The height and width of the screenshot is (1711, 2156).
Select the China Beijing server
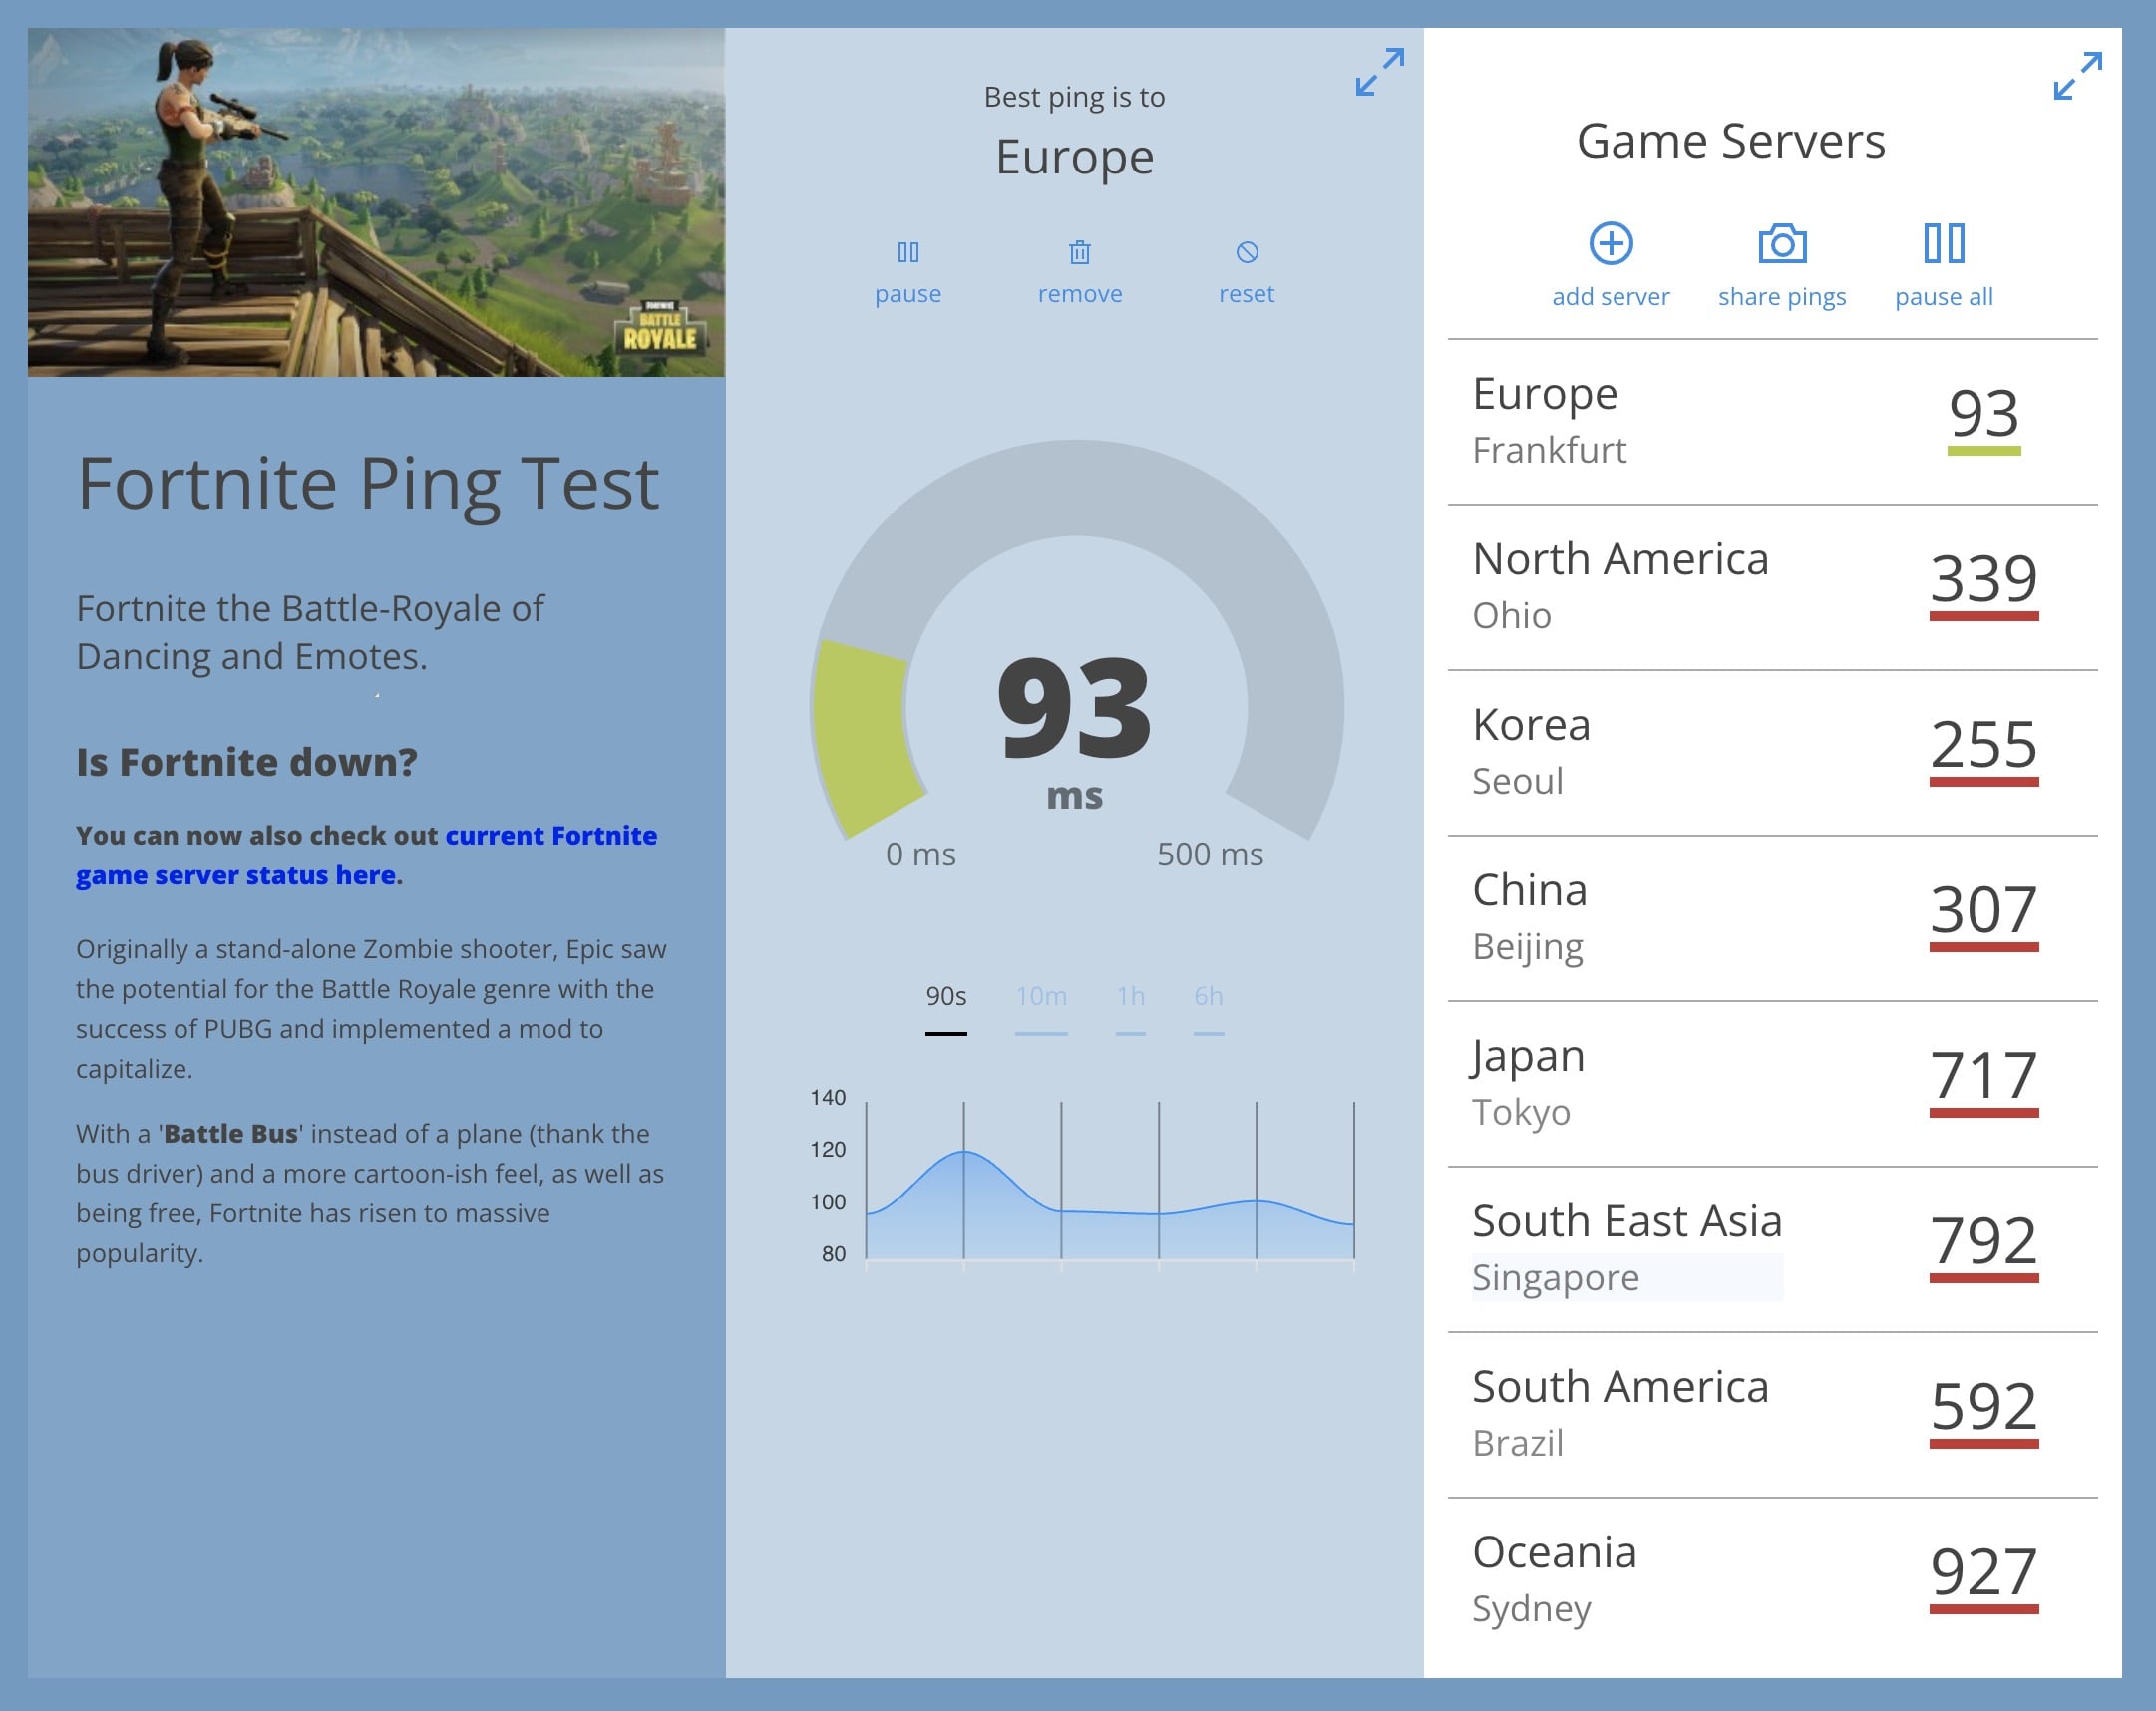pyautogui.click(x=1772, y=918)
